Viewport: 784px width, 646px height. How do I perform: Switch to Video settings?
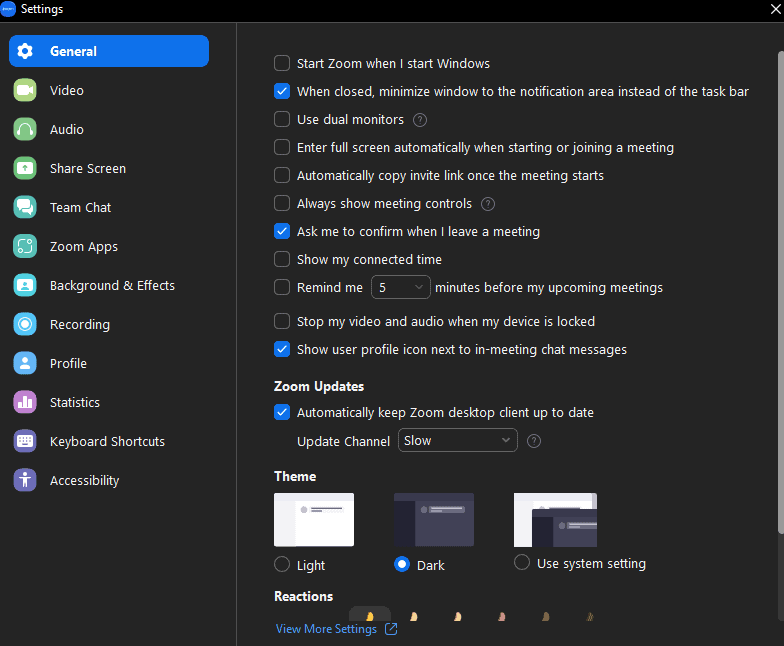point(109,90)
